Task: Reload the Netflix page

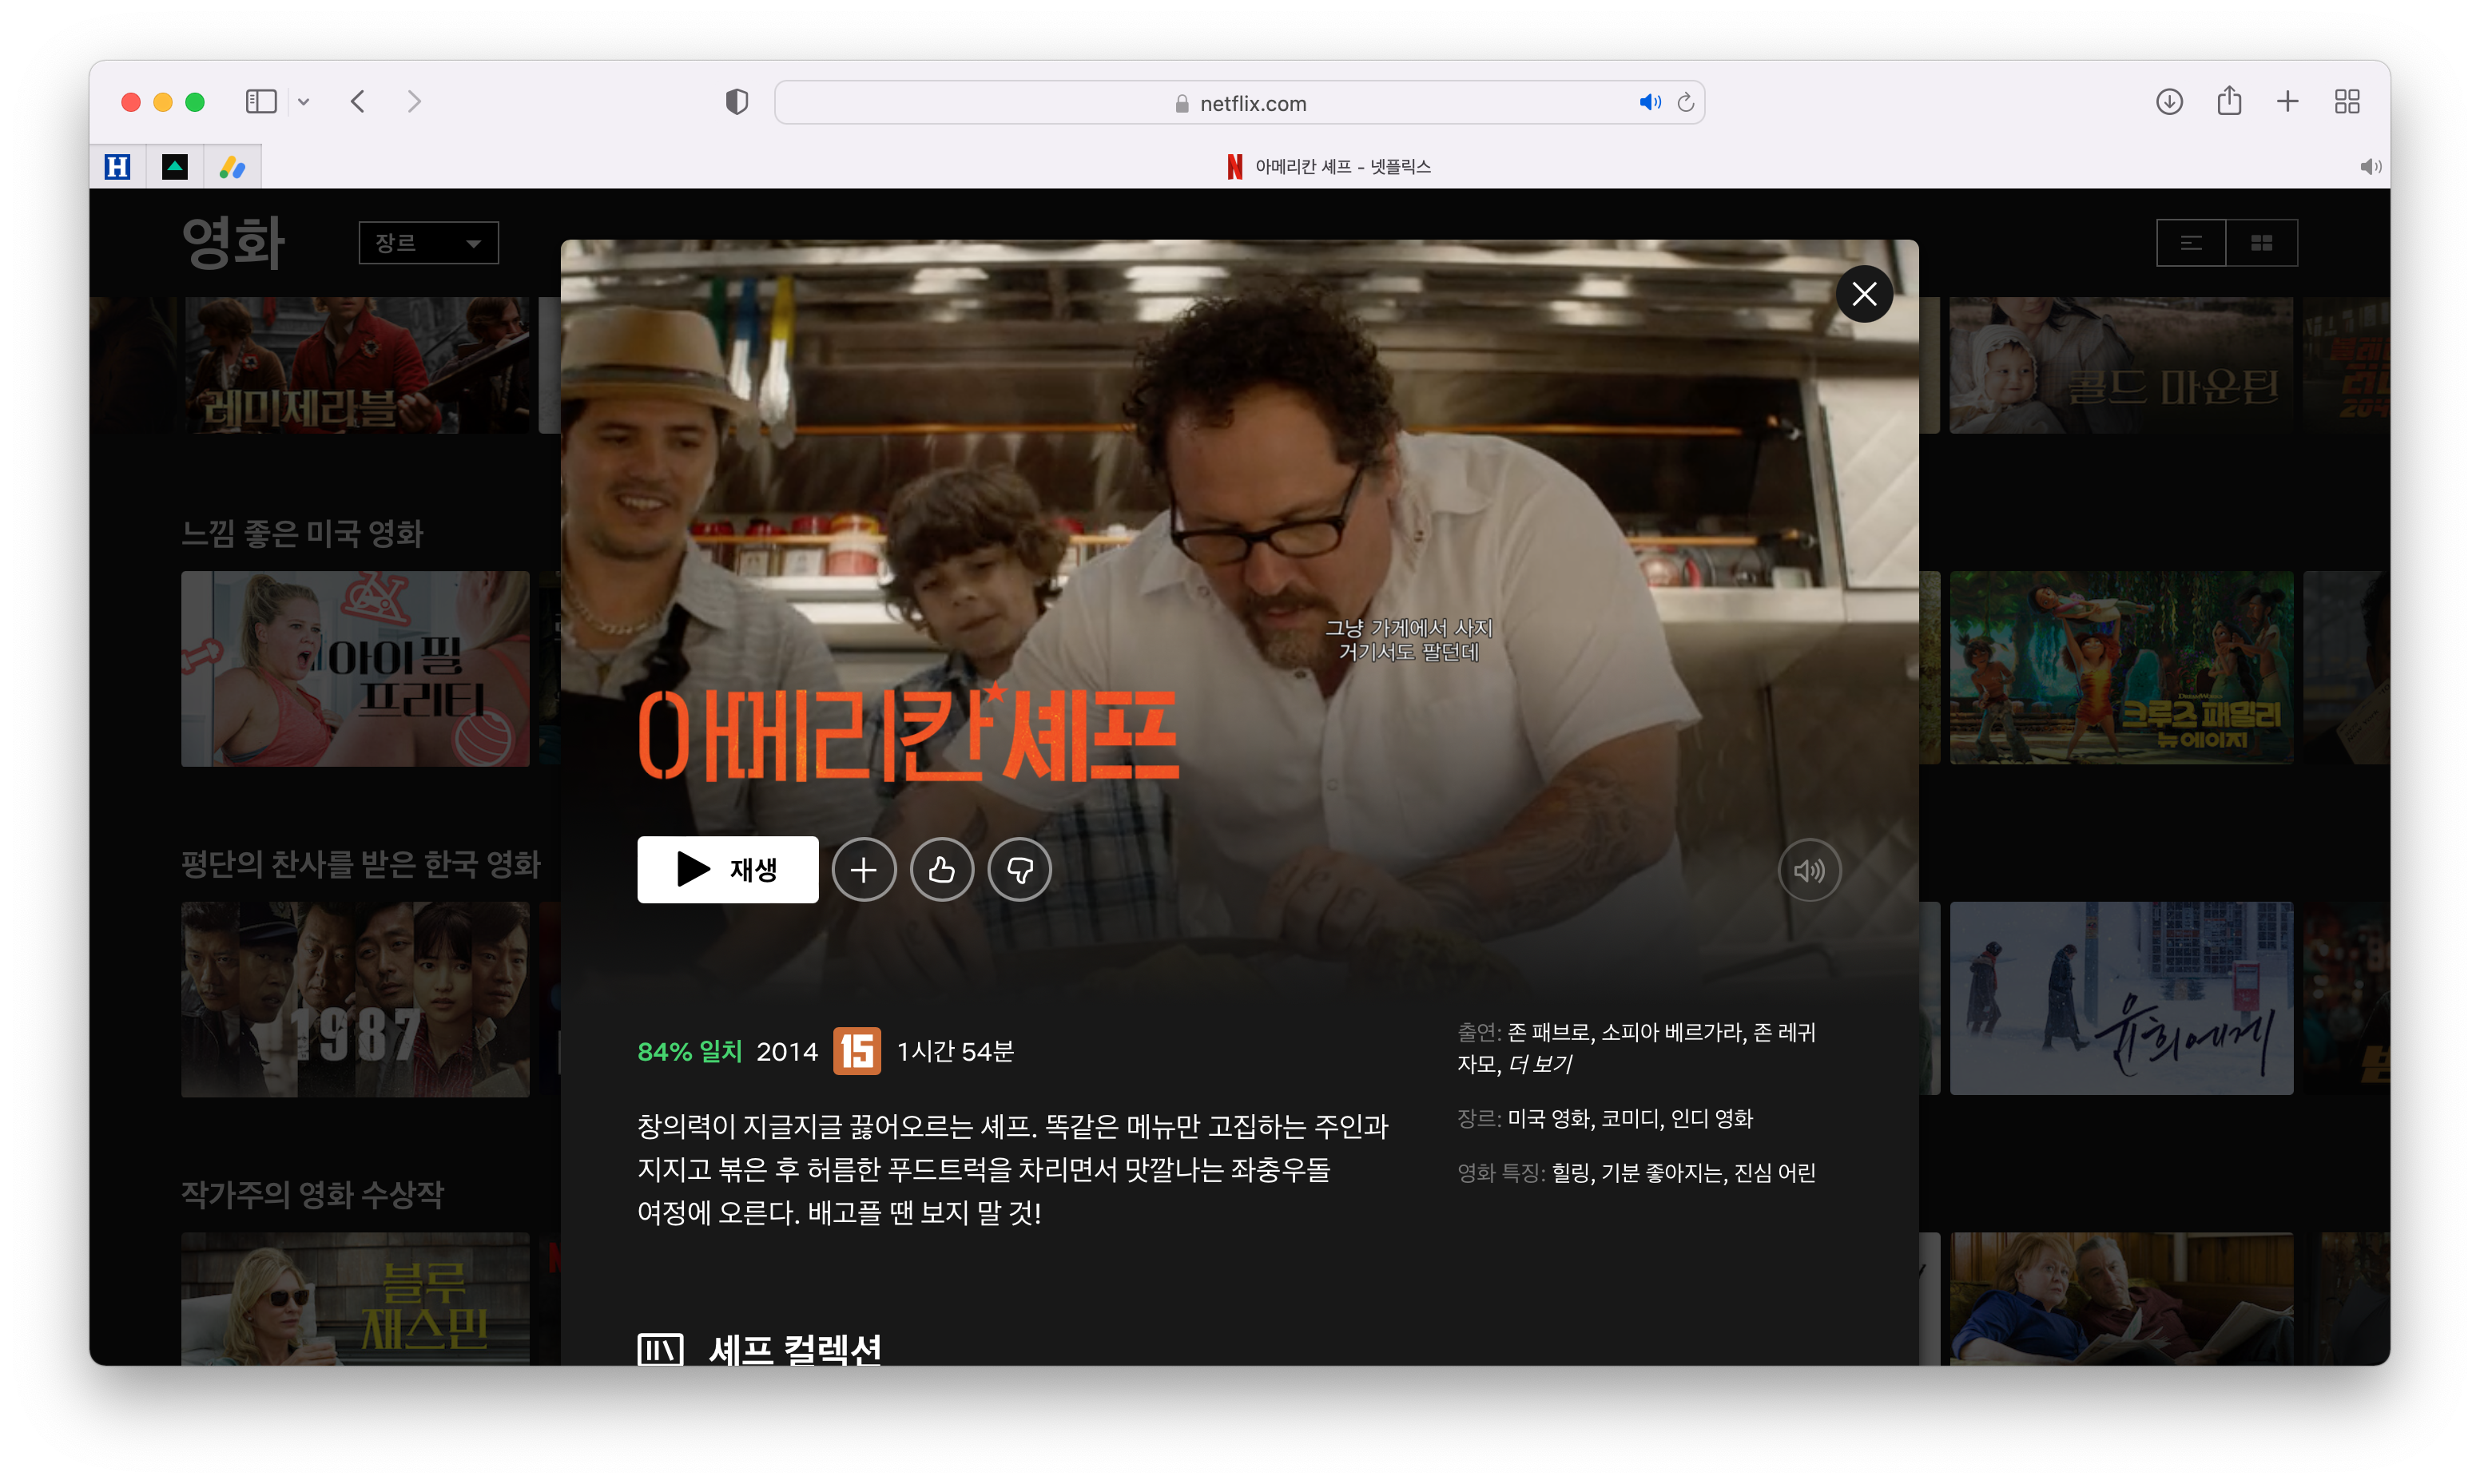Action: [x=1685, y=102]
